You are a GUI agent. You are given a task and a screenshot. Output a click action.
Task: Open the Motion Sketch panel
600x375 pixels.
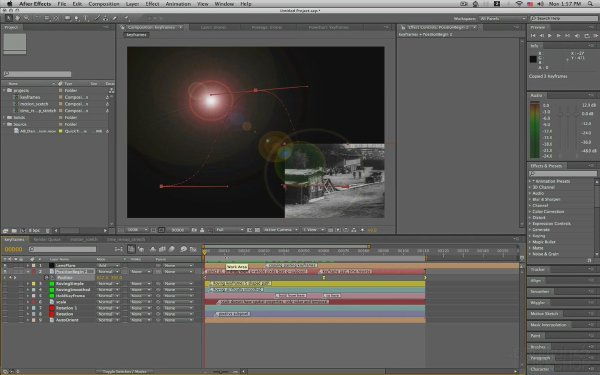point(544,314)
